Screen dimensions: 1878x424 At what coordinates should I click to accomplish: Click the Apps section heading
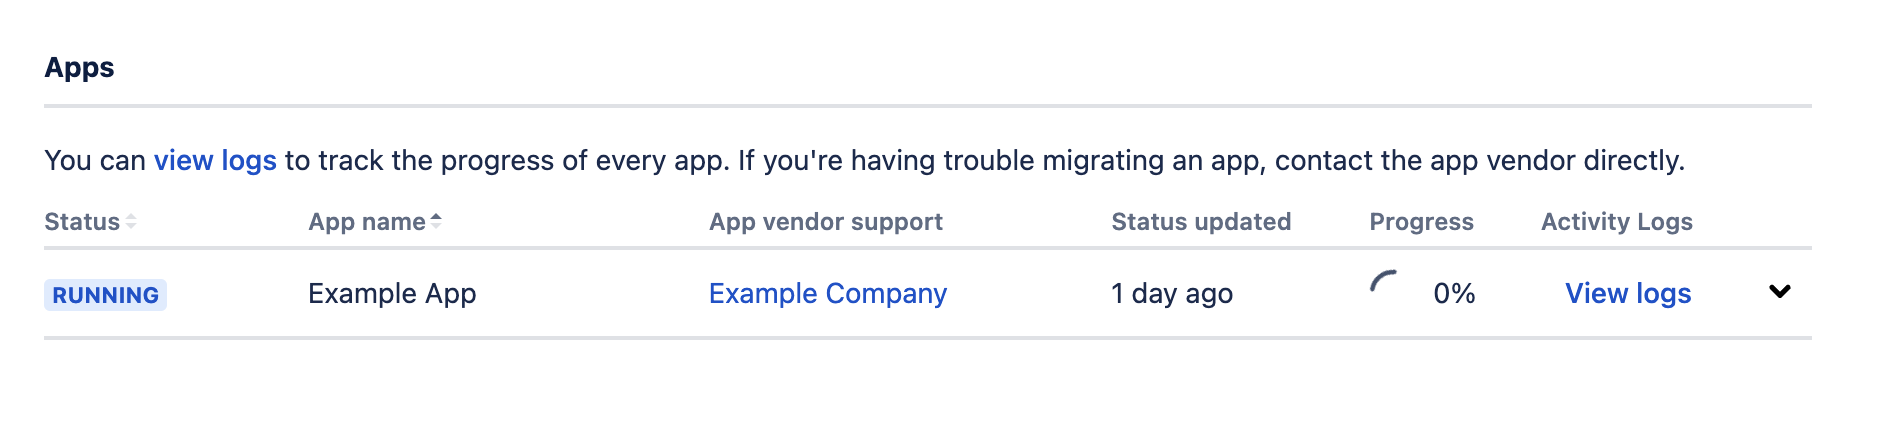click(x=79, y=68)
